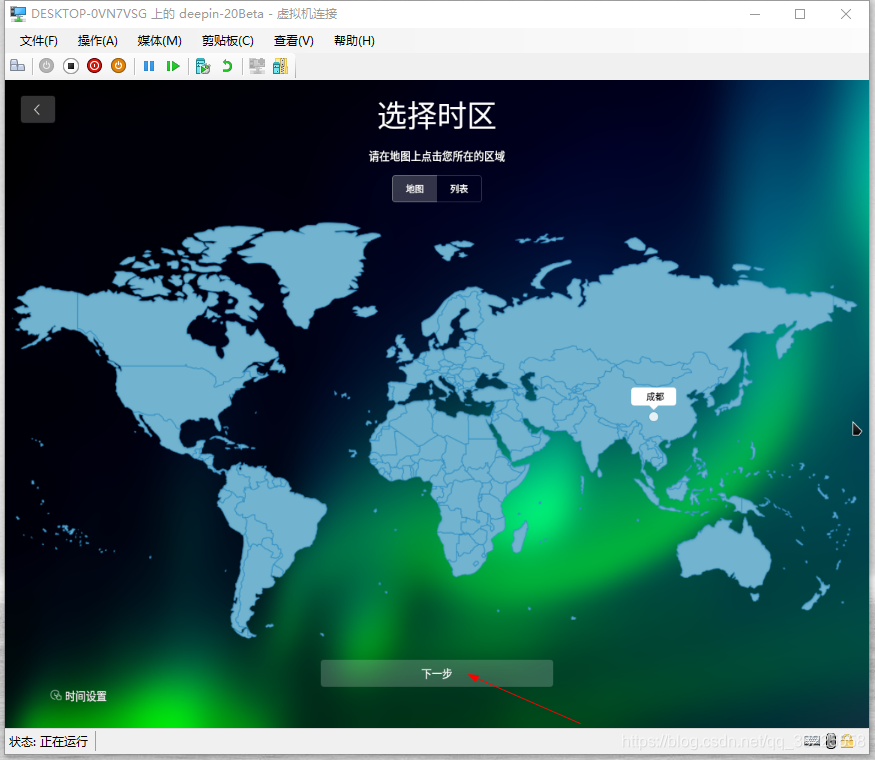Click the greyed-out enhanced session monitor icon
This screenshot has width=875, height=760.
tap(257, 66)
